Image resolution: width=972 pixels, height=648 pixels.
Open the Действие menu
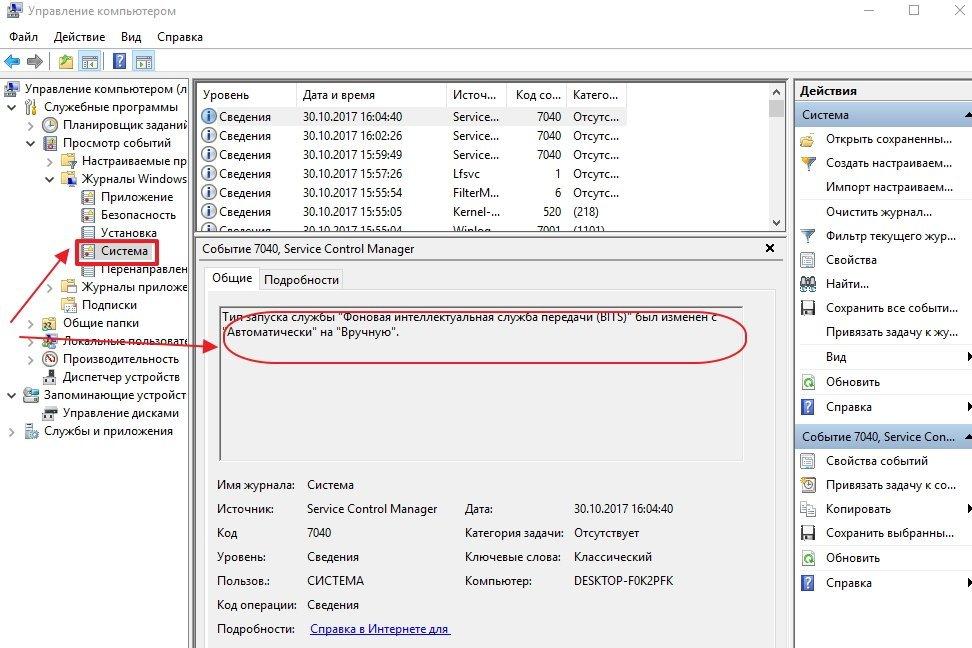tap(79, 37)
